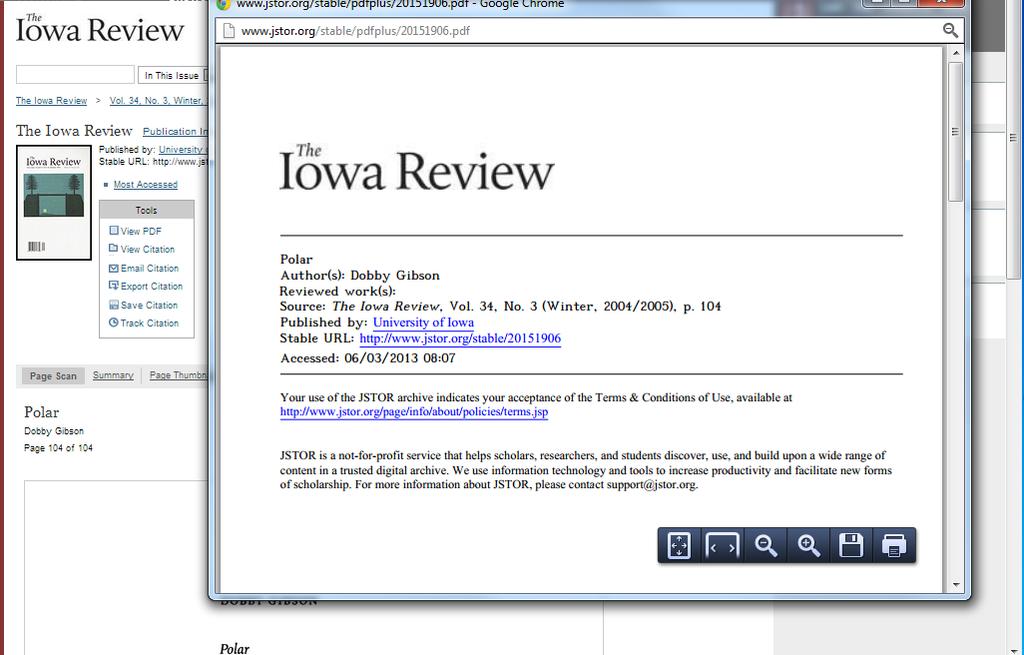Click the "Author(s): Dobby Gibson" line in PDF
1024x655 pixels.
(360, 275)
